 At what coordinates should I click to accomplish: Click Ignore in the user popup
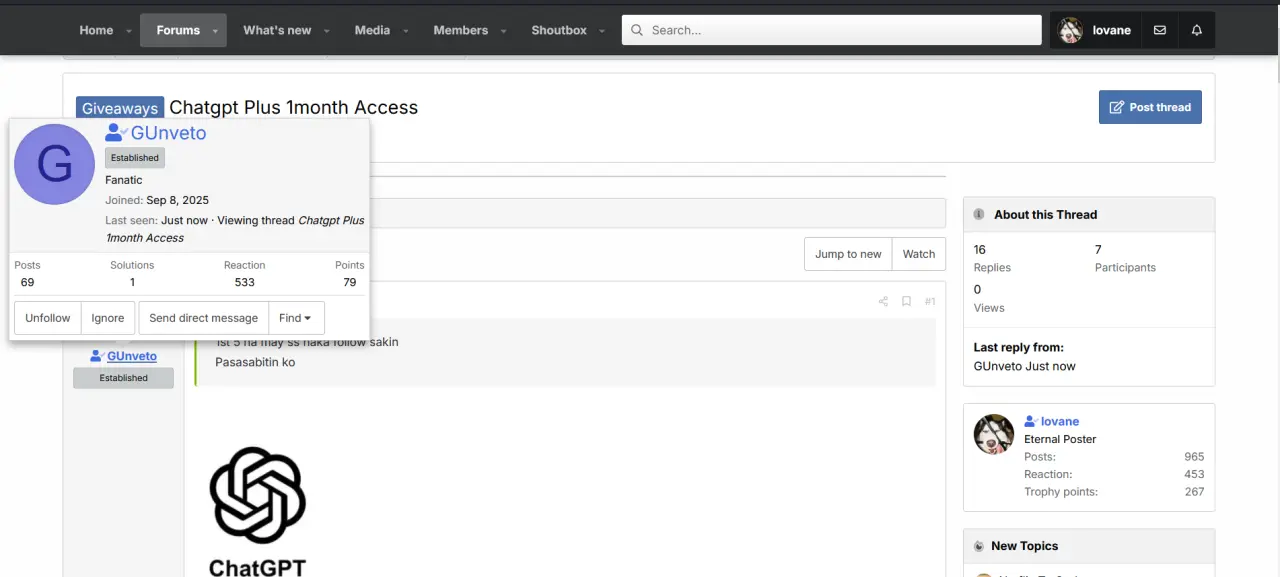pos(108,318)
